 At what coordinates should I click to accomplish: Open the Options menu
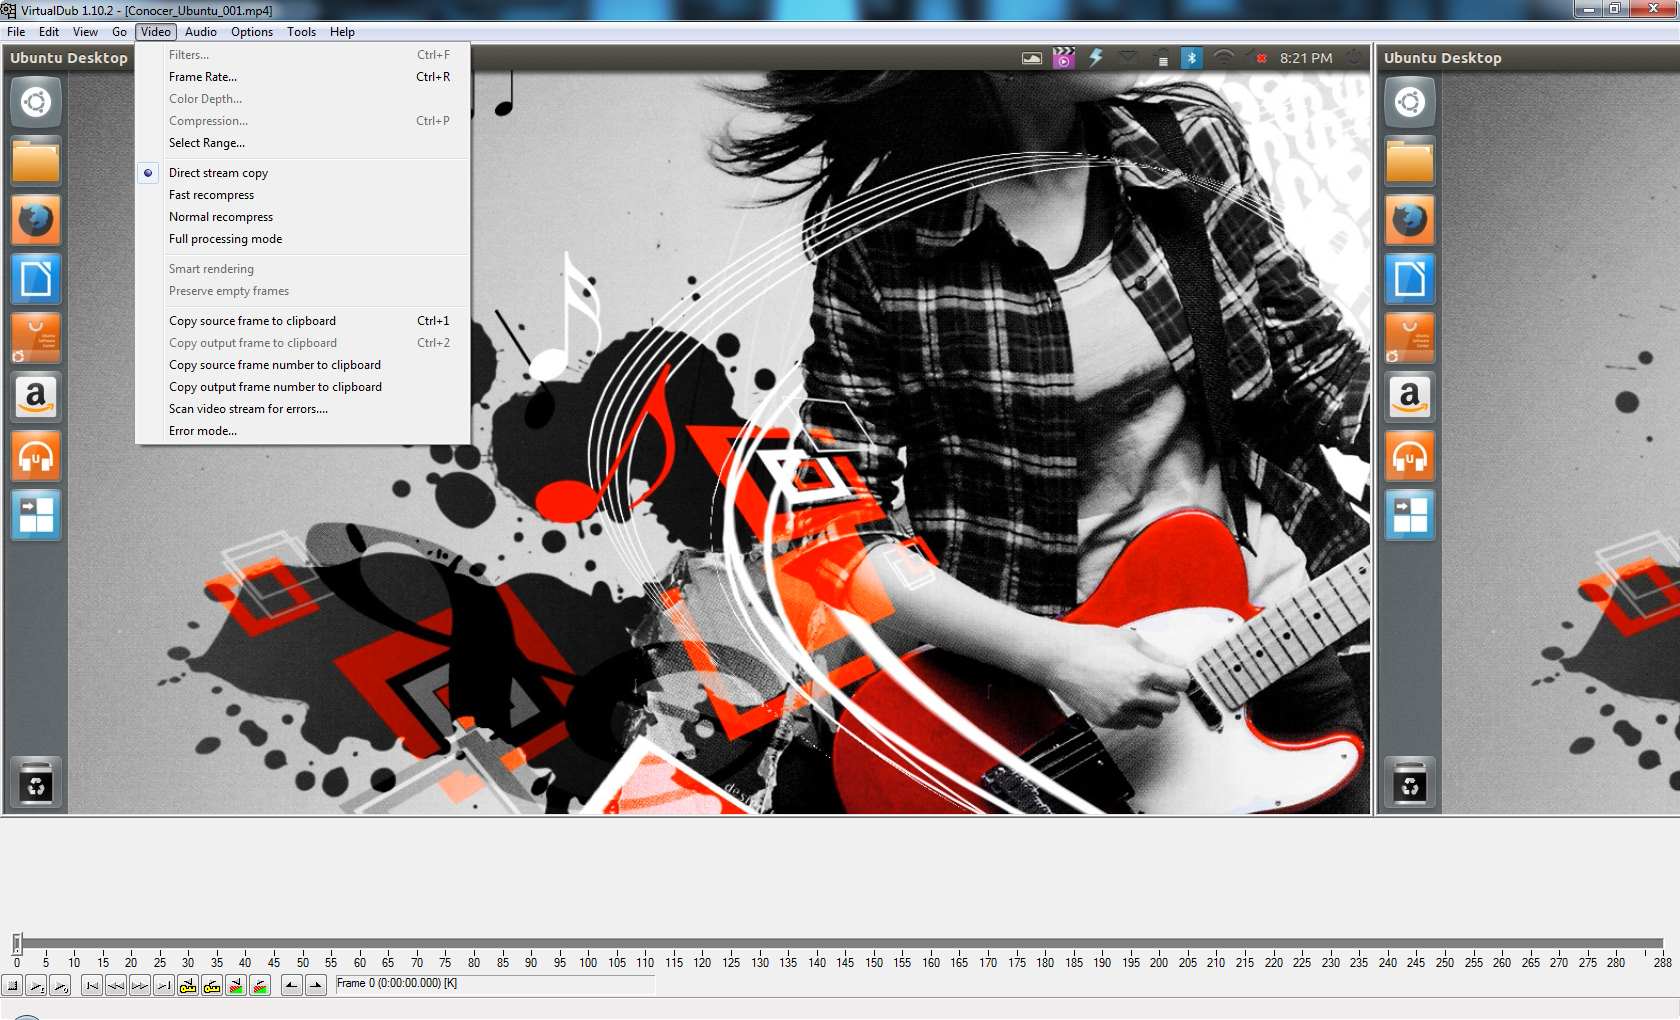click(x=252, y=32)
